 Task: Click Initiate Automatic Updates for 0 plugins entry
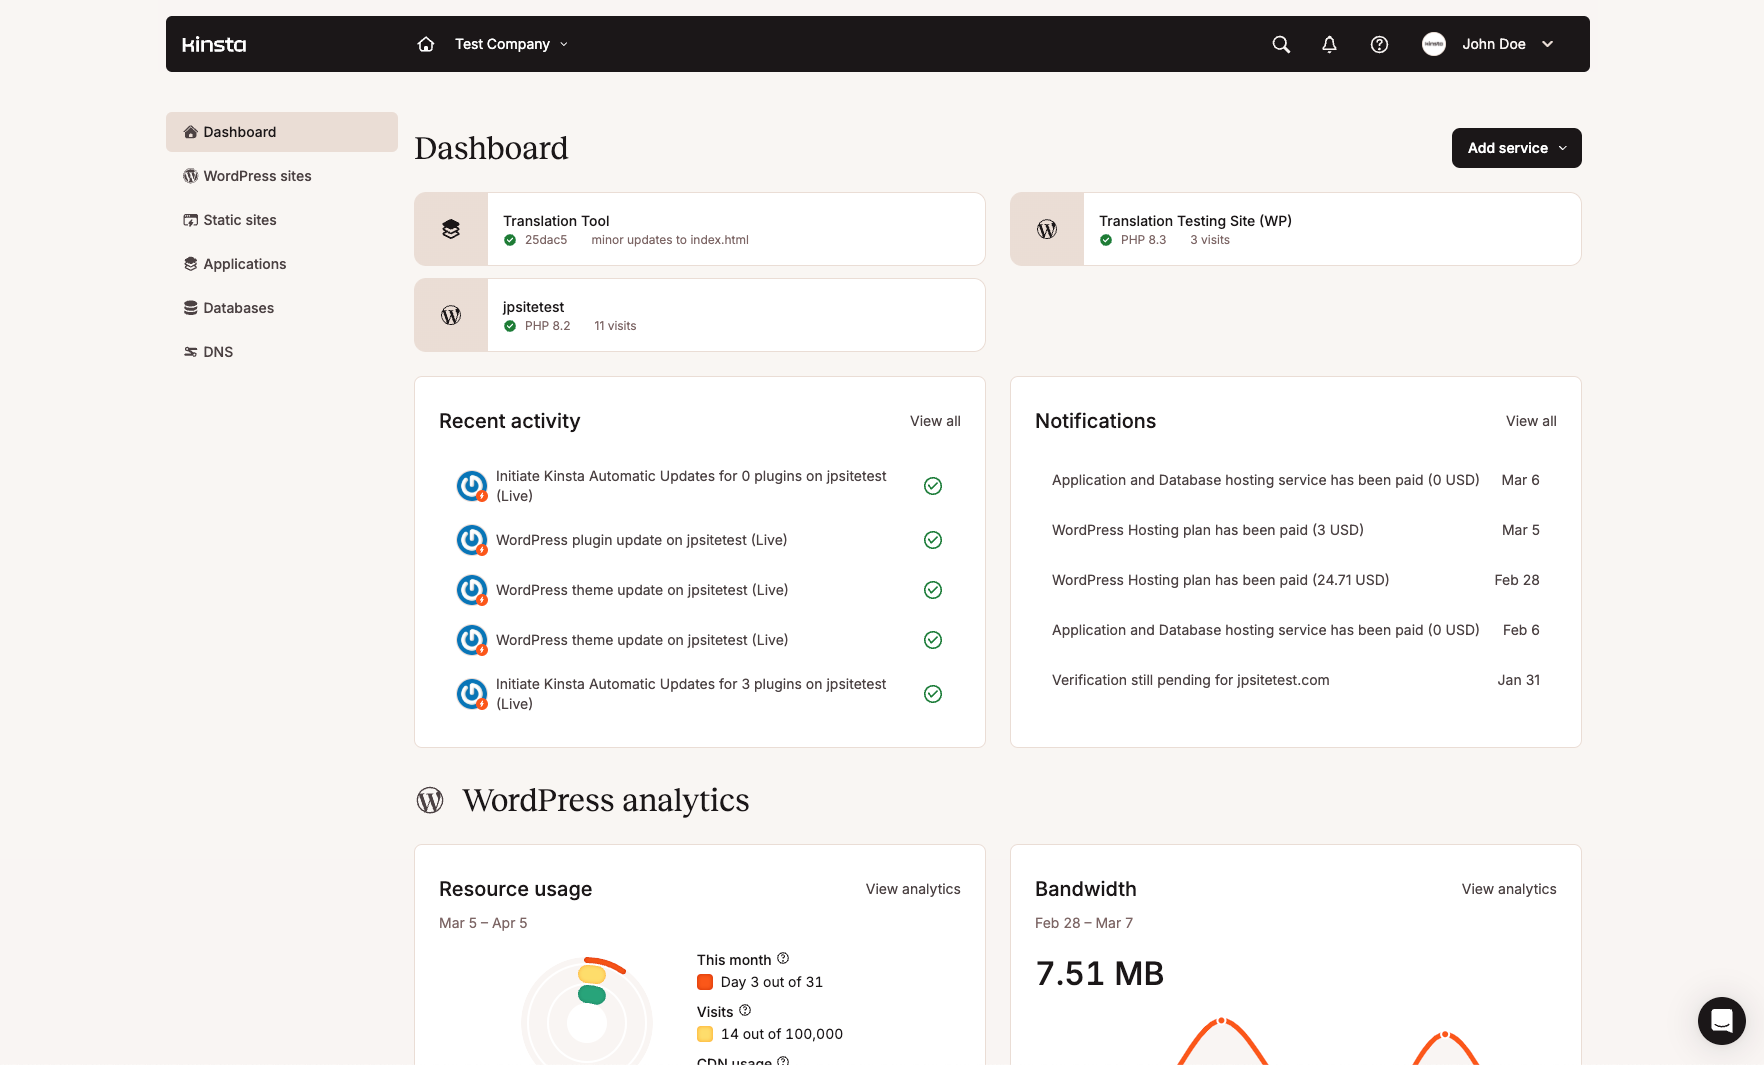tap(700, 486)
